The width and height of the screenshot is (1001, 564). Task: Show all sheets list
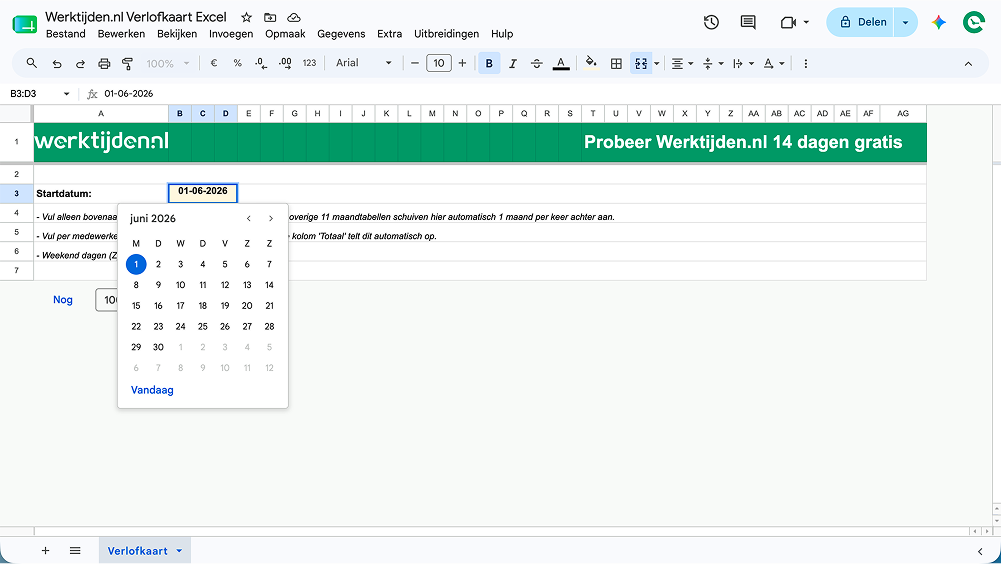pyautogui.click(x=75, y=551)
